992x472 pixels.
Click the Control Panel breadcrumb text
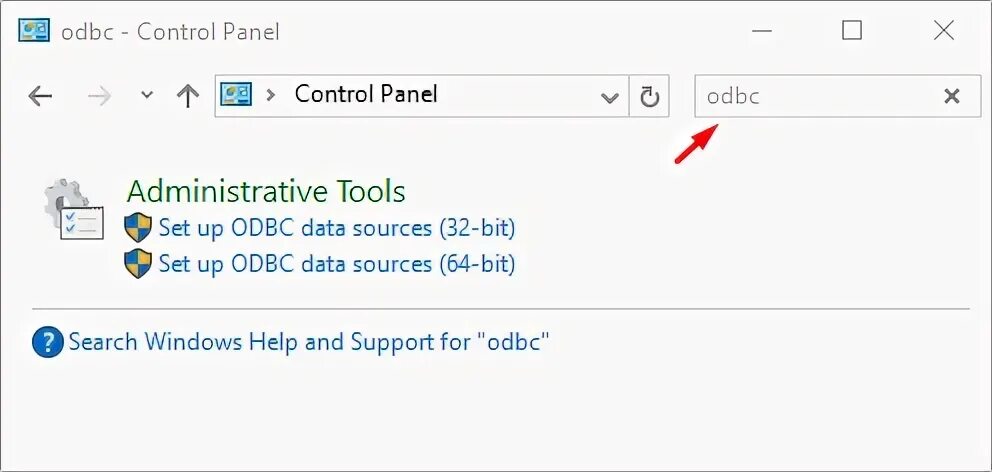pyautogui.click(x=366, y=95)
